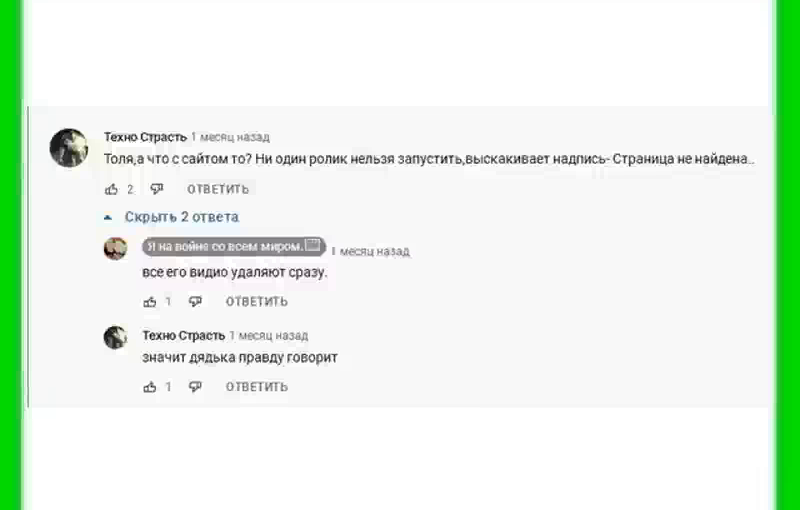Open channel name Техно Страсть on top comment

click(x=145, y=137)
